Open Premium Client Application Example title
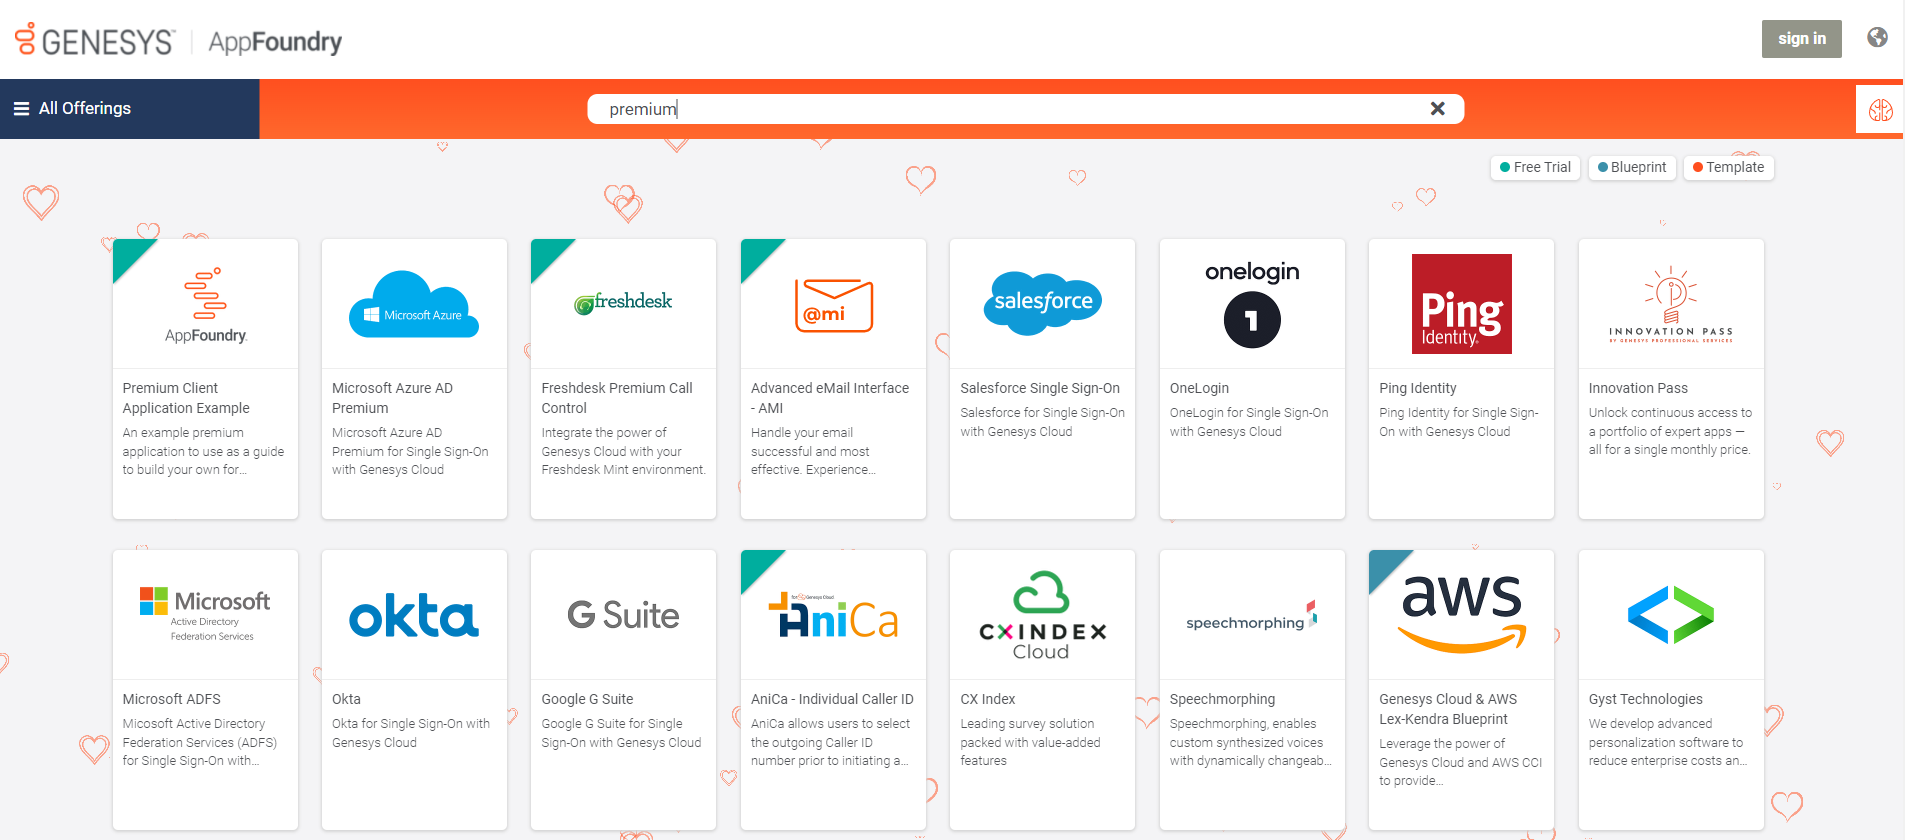This screenshot has height=840, width=1905. 186,398
